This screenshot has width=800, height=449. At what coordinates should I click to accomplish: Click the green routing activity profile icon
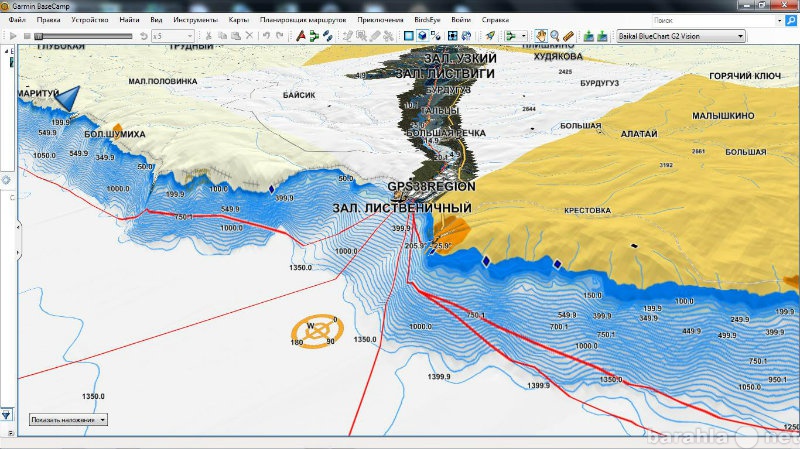[511, 36]
